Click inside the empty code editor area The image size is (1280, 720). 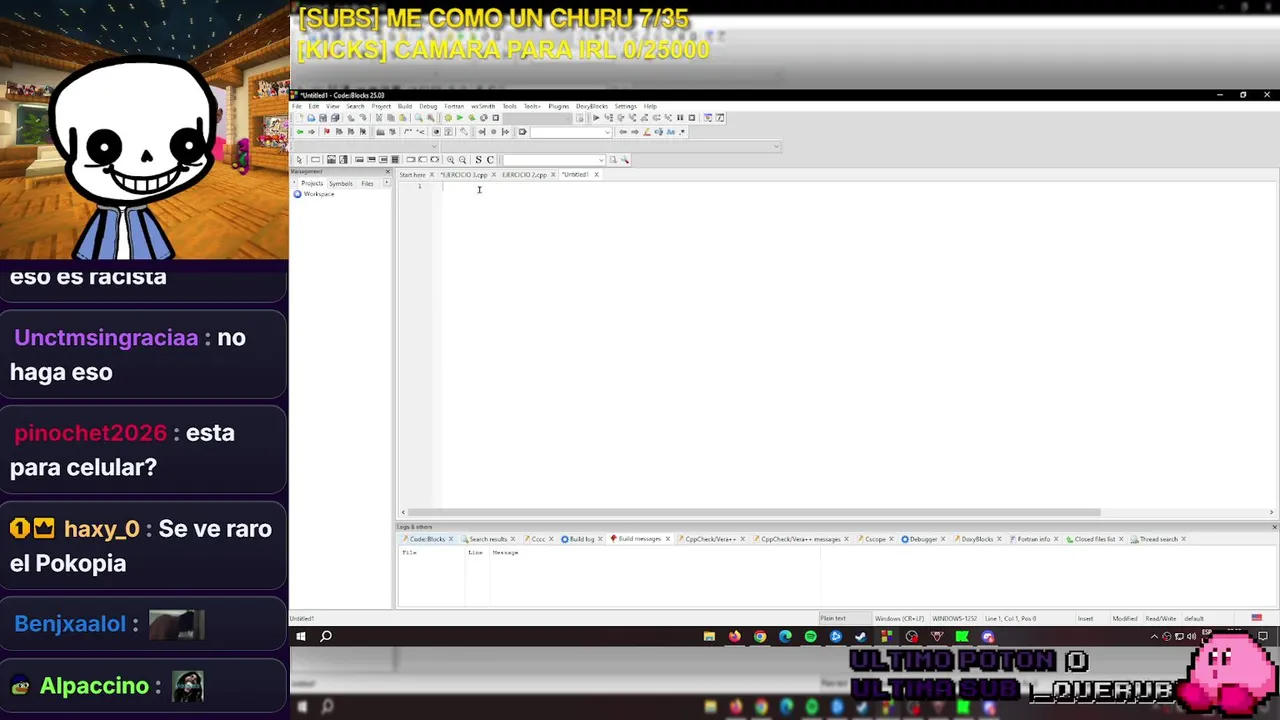(x=858, y=345)
